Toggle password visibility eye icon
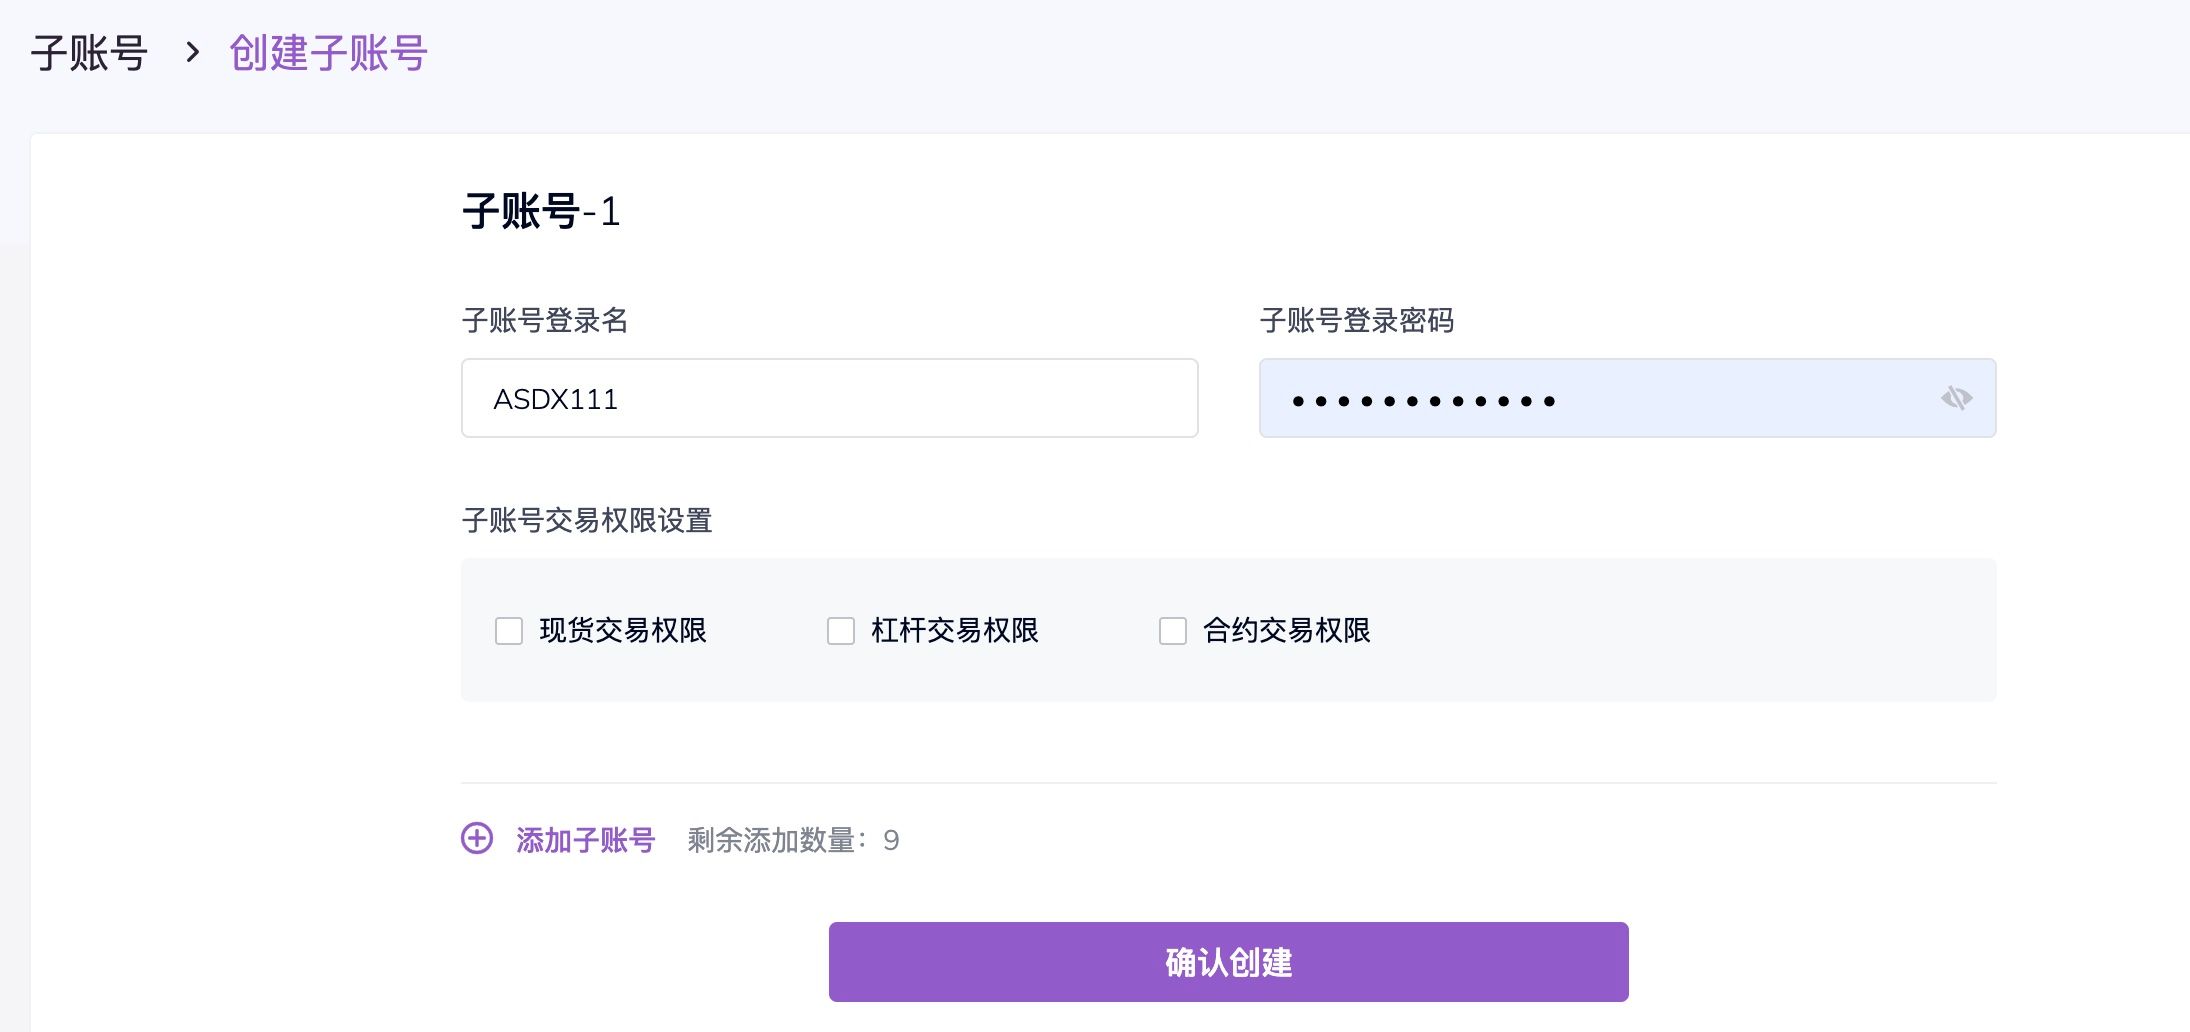Screen dimensions: 2190x1032 pyautogui.click(x=1956, y=398)
